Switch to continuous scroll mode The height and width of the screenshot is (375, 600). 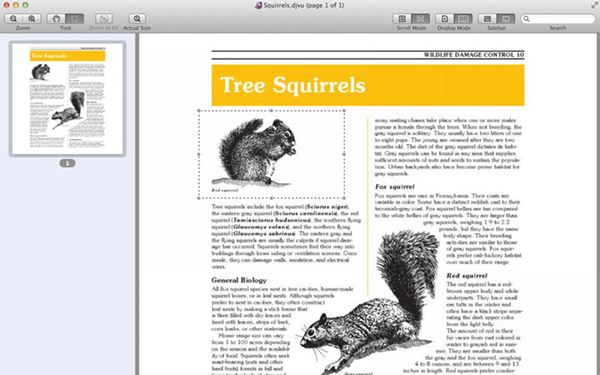click(421, 18)
